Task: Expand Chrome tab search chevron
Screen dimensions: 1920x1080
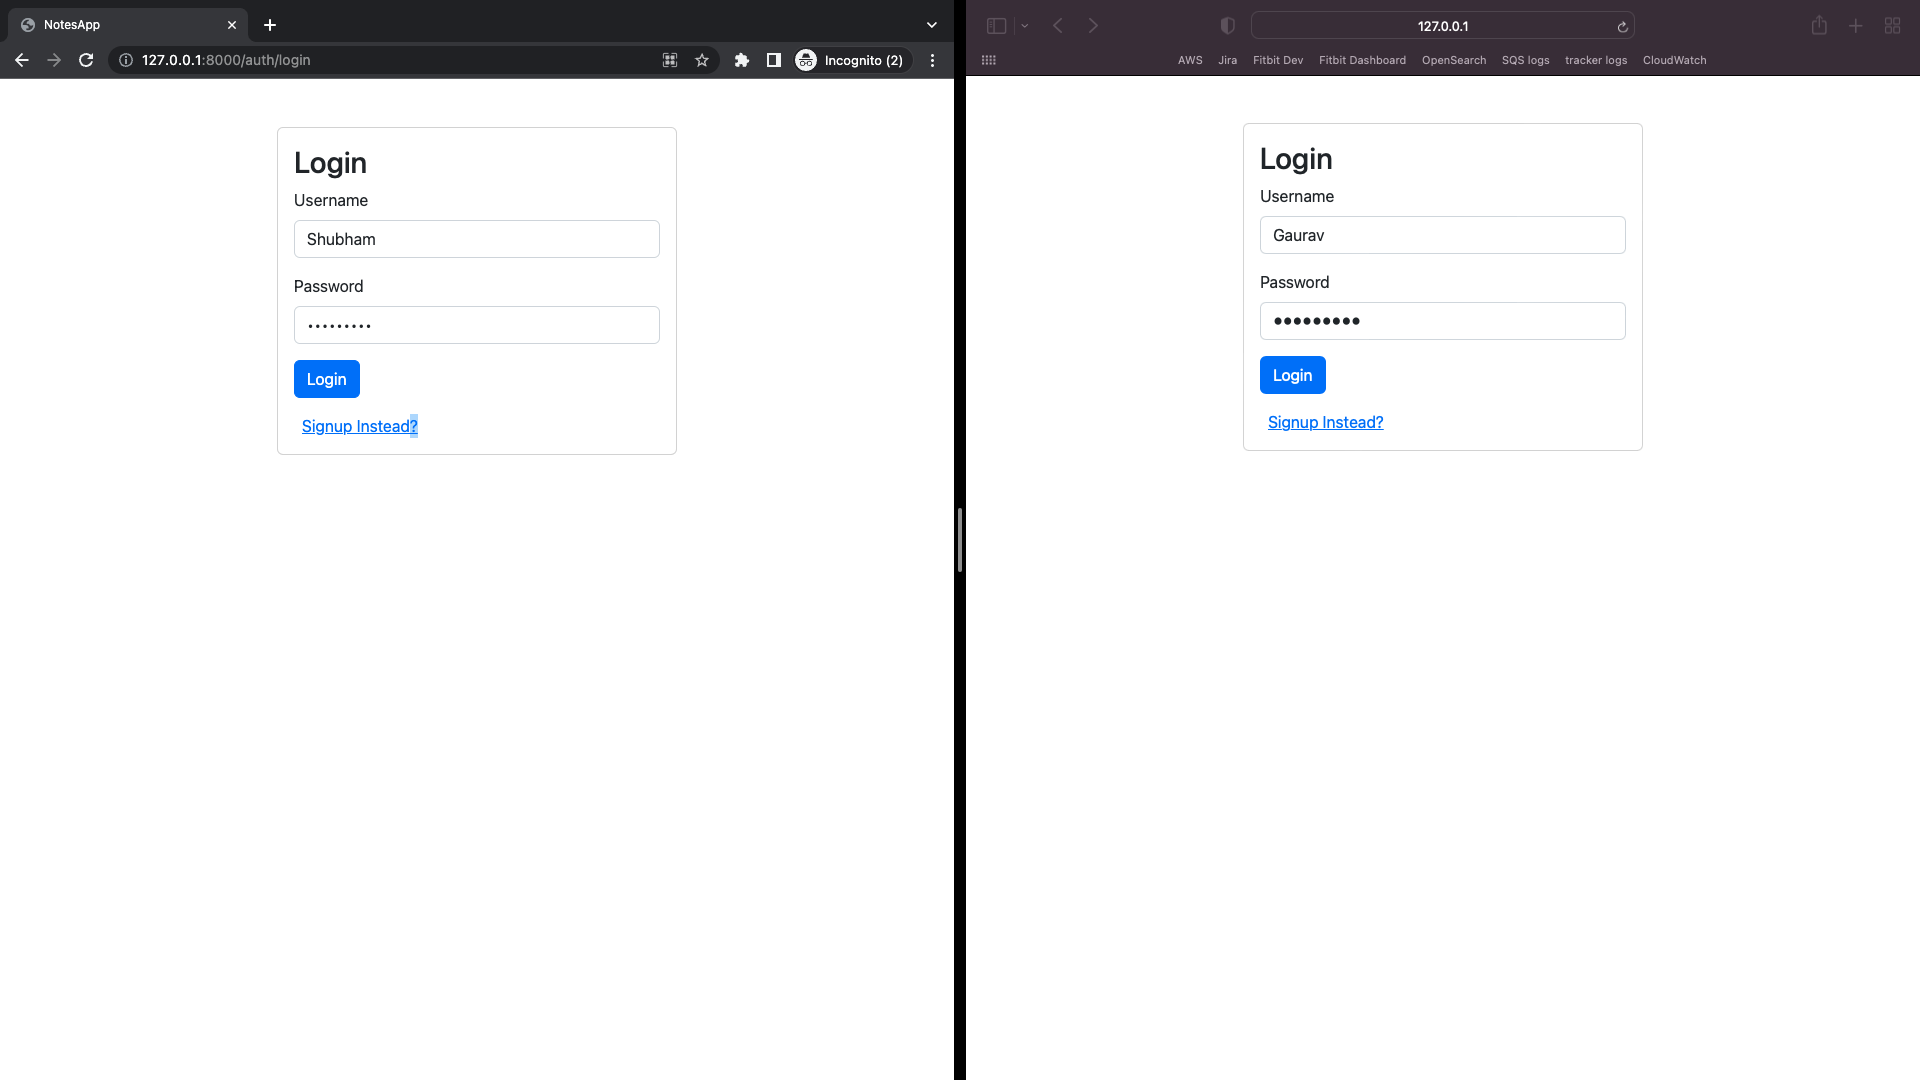Action: 932,25
